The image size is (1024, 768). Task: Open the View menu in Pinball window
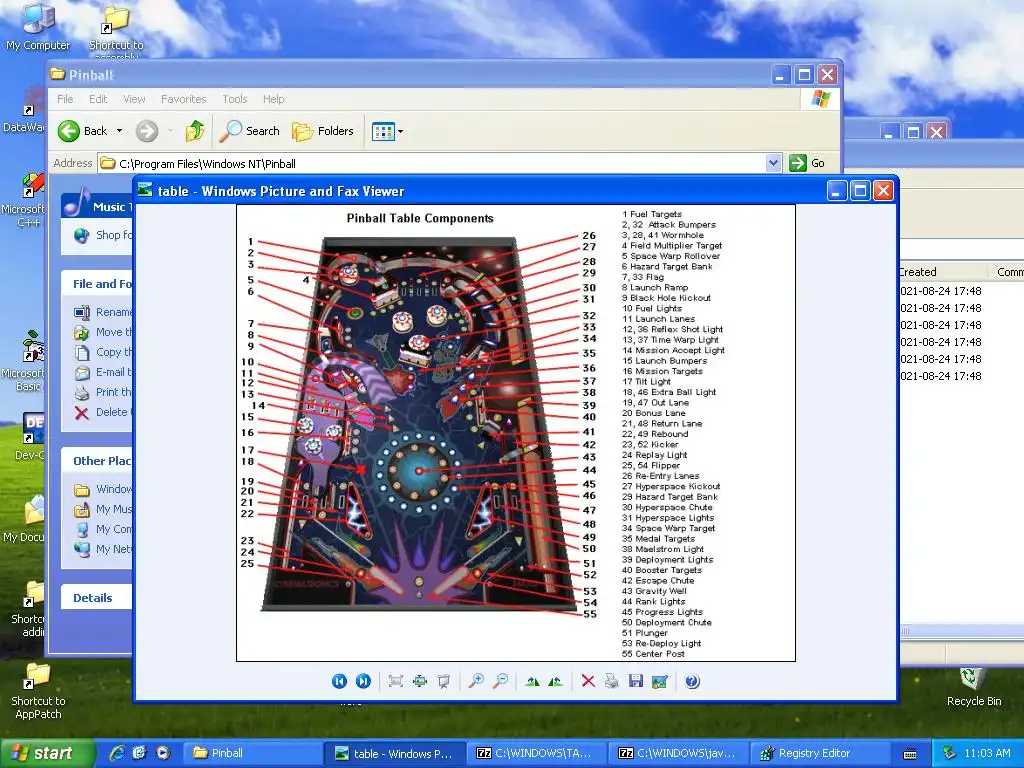point(135,99)
